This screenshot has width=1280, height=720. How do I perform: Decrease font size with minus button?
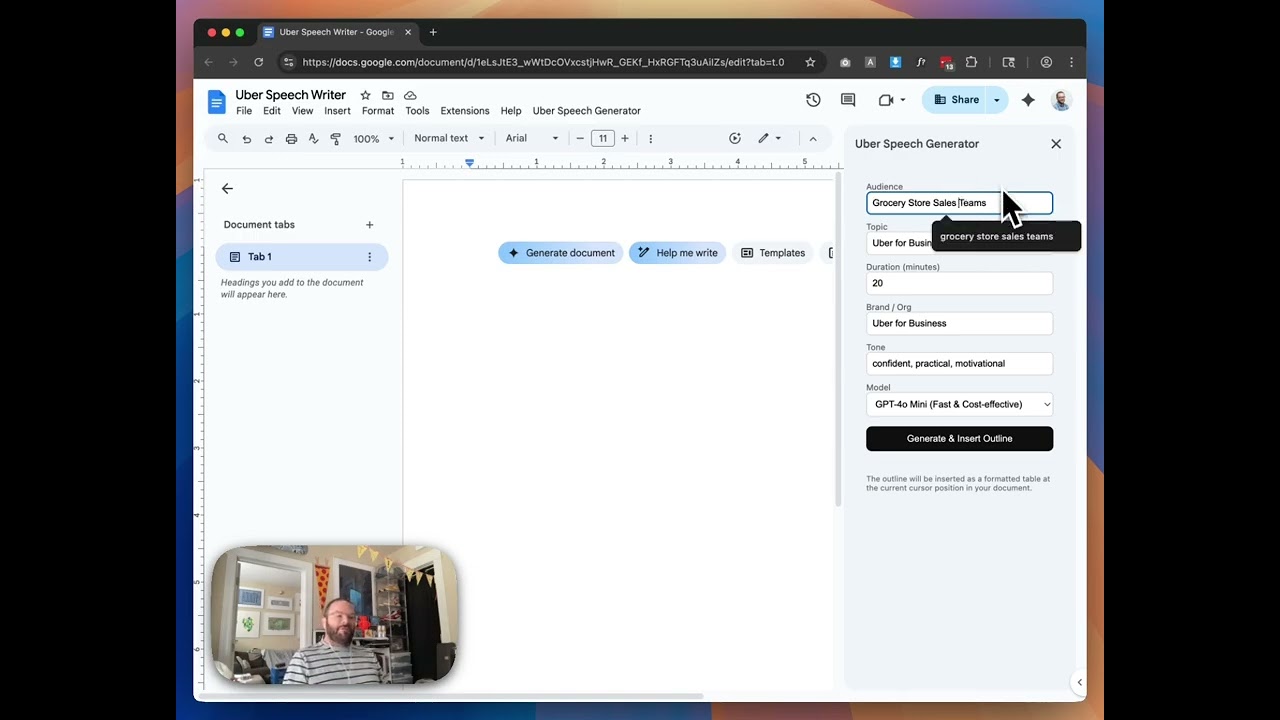pyautogui.click(x=580, y=138)
